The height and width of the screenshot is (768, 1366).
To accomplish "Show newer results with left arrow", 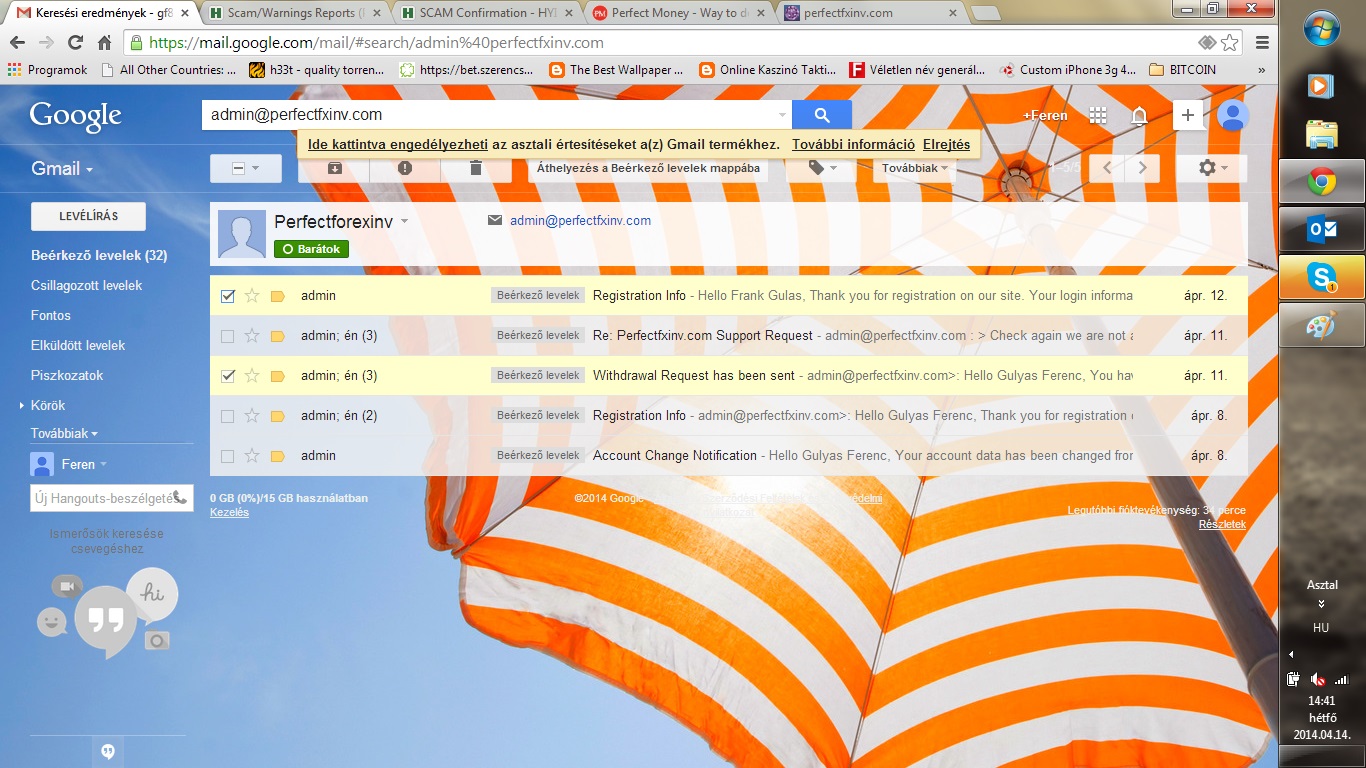I will pyautogui.click(x=1107, y=168).
